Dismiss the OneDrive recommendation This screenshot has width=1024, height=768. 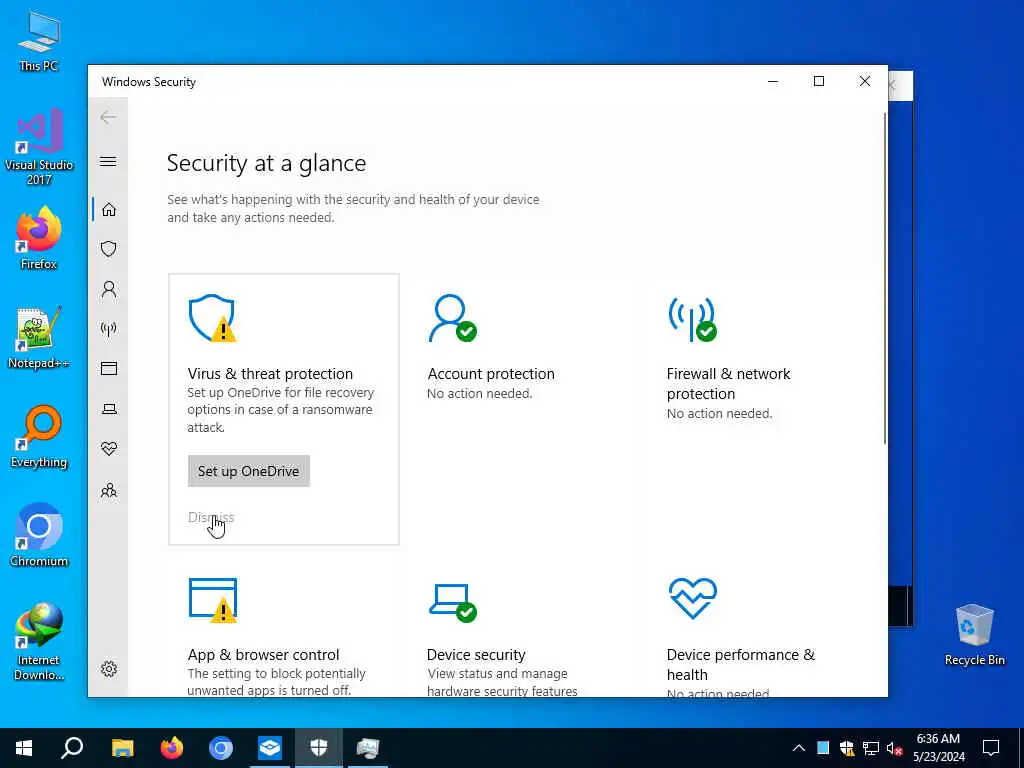click(211, 517)
